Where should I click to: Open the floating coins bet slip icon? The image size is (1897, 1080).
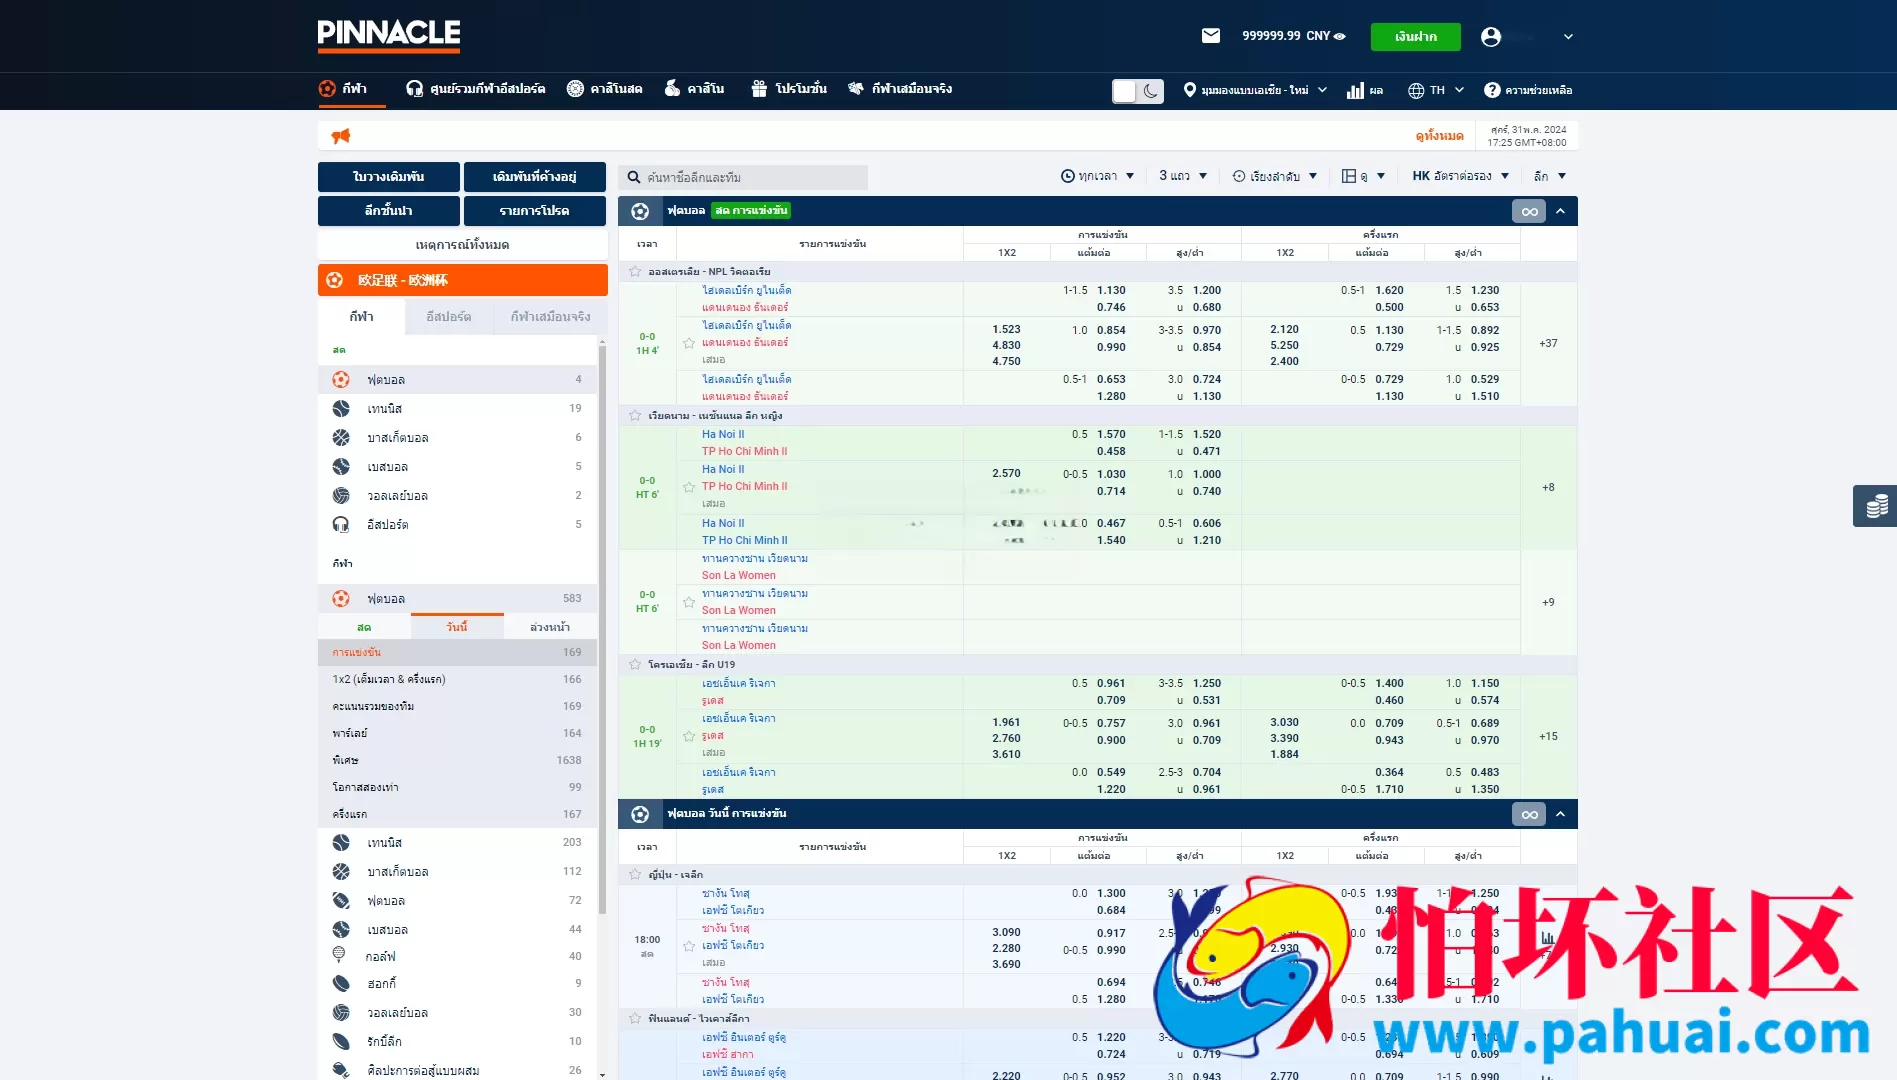pos(1876,506)
